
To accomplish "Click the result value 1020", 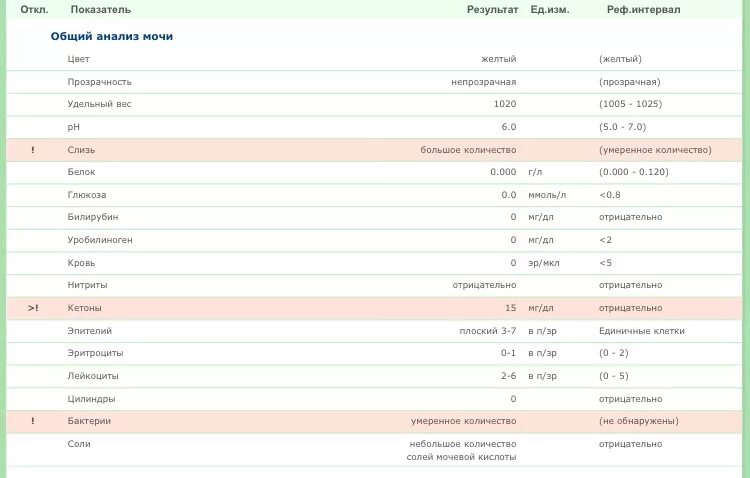I will 505,104.
